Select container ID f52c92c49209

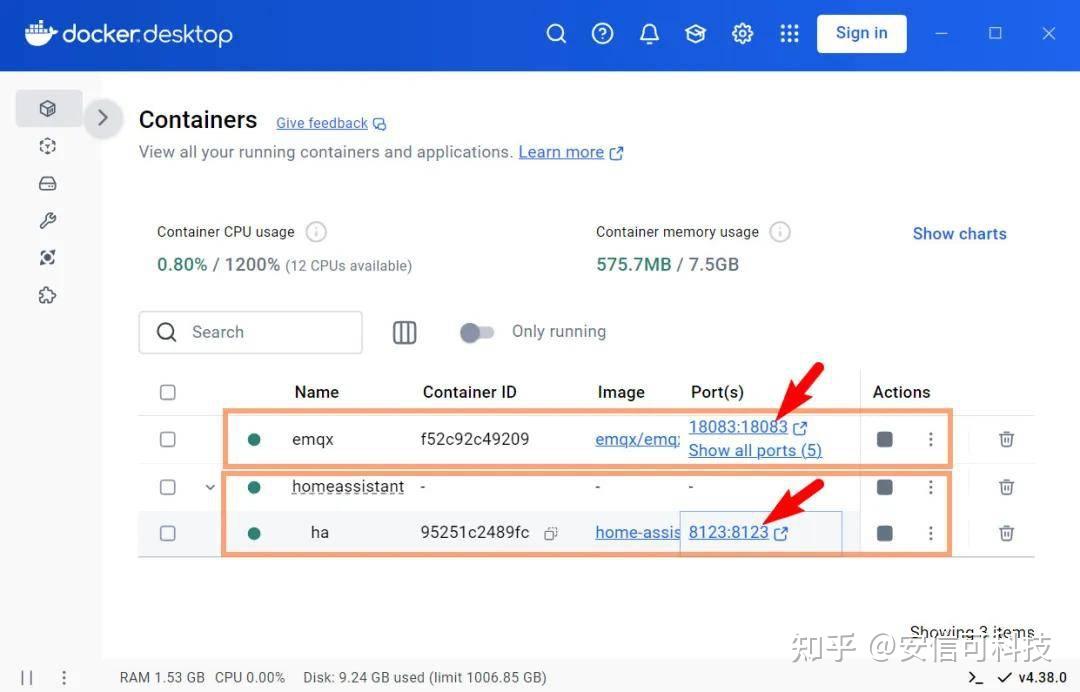click(475, 439)
